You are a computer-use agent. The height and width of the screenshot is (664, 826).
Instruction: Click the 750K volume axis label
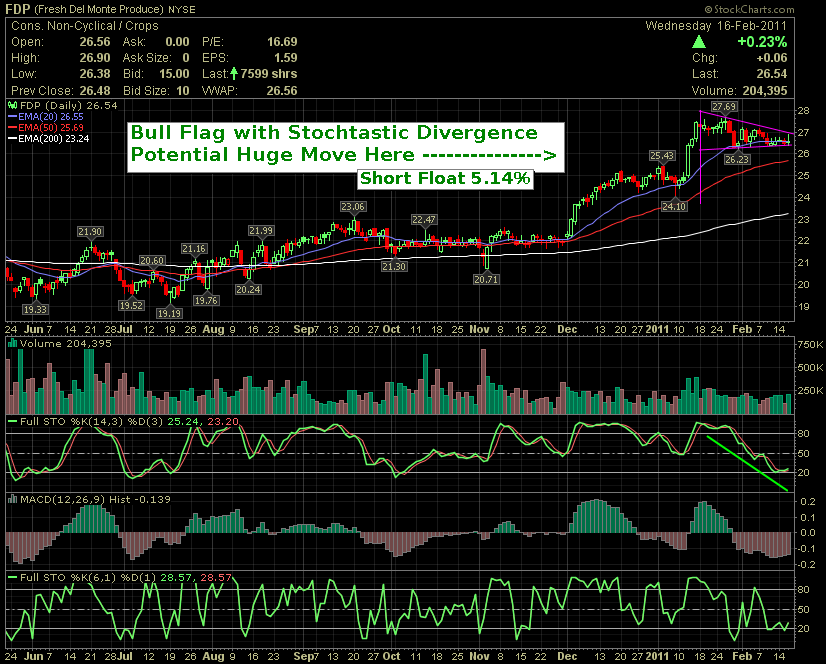pyautogui.click(x=810, y=345)
